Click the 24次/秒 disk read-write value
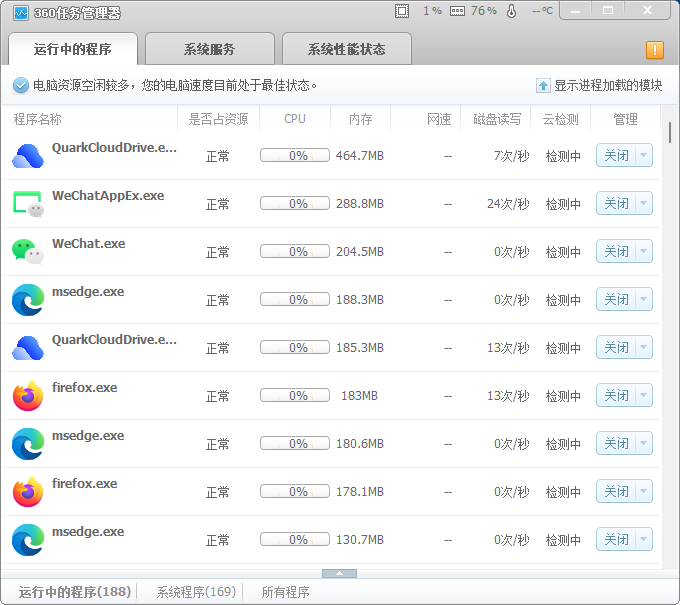 [x=508, y=204]
